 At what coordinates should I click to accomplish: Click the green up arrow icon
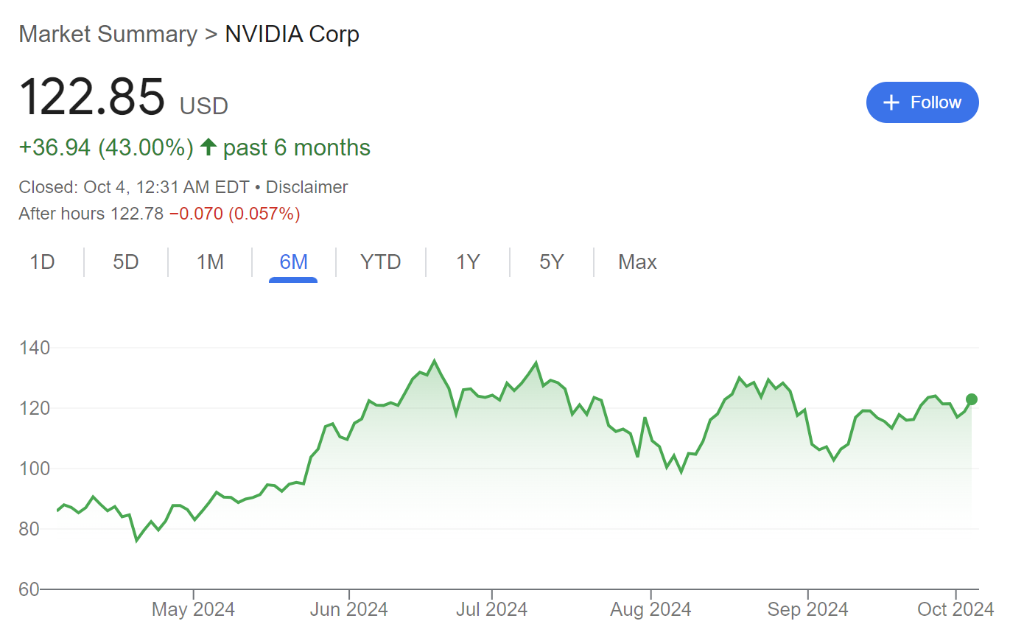(x=208, y=148)
